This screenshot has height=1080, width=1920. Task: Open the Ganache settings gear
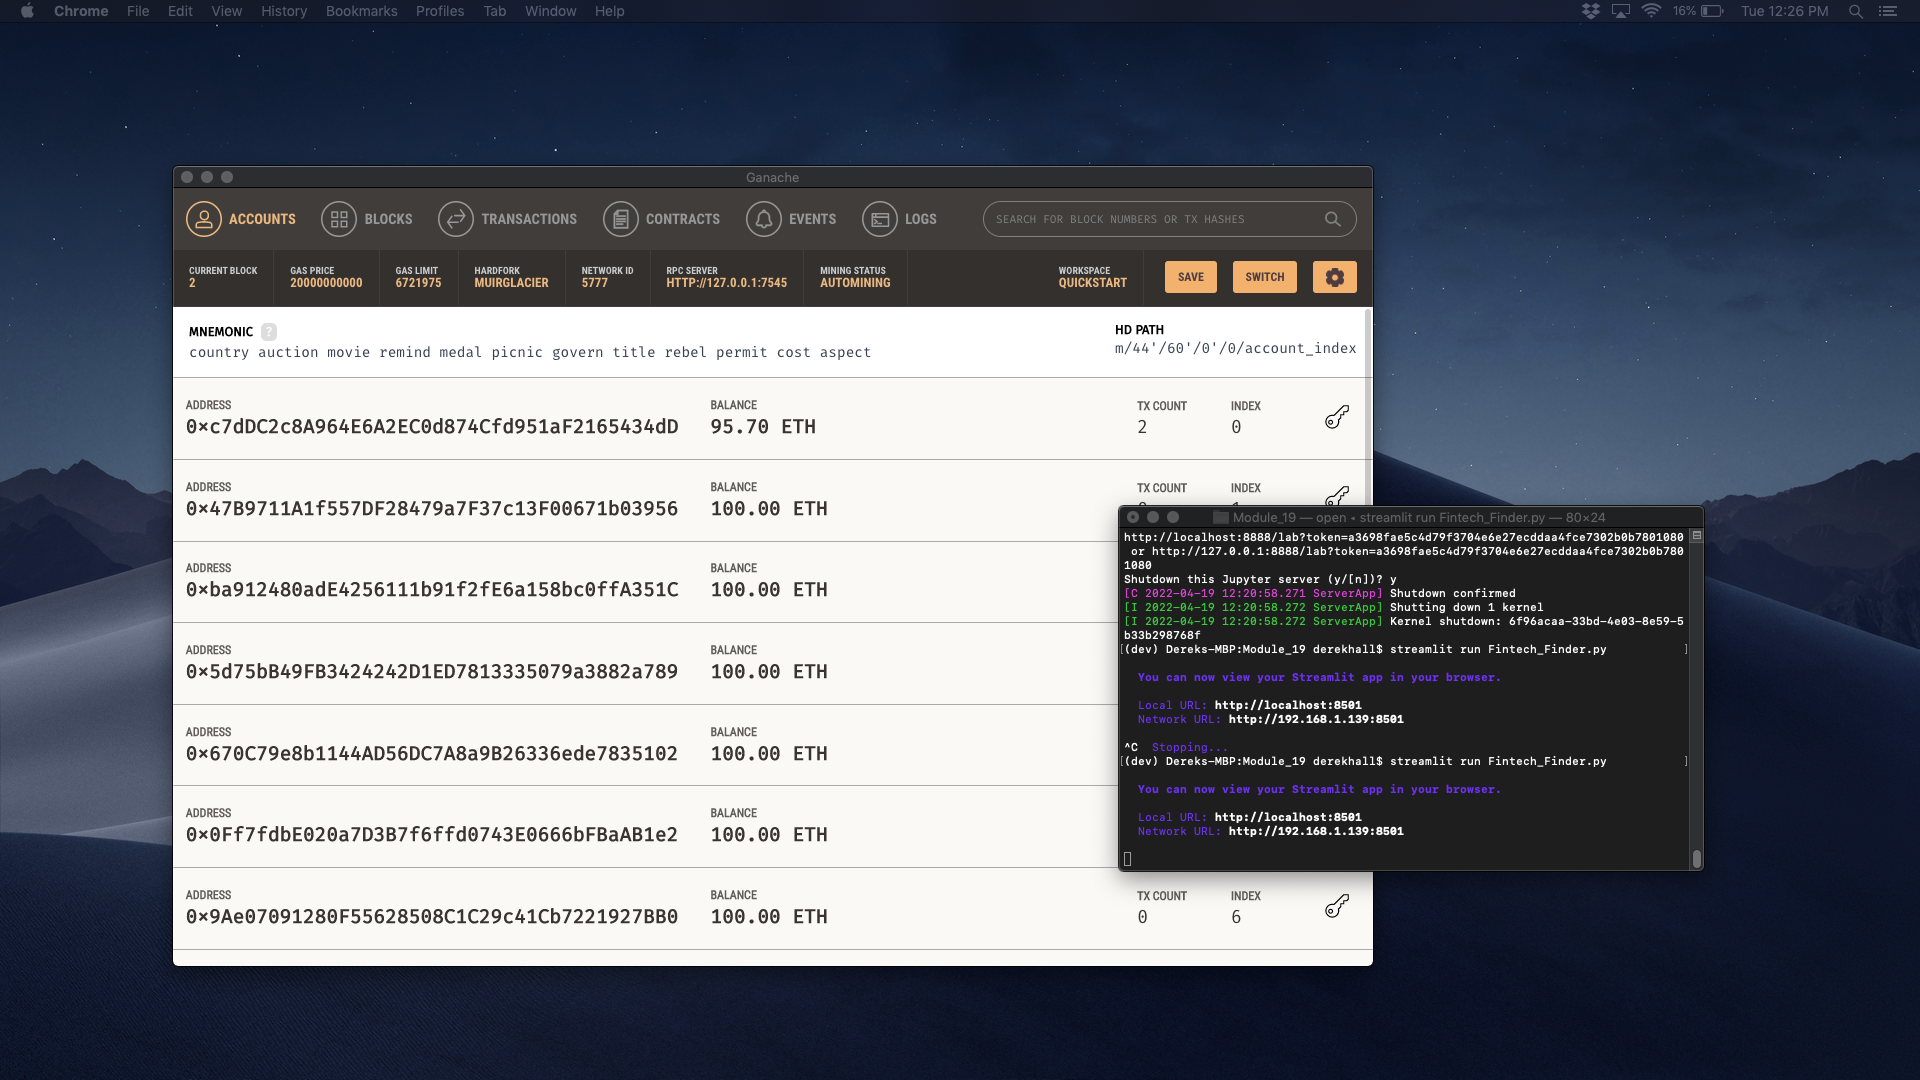(1334, 277)
